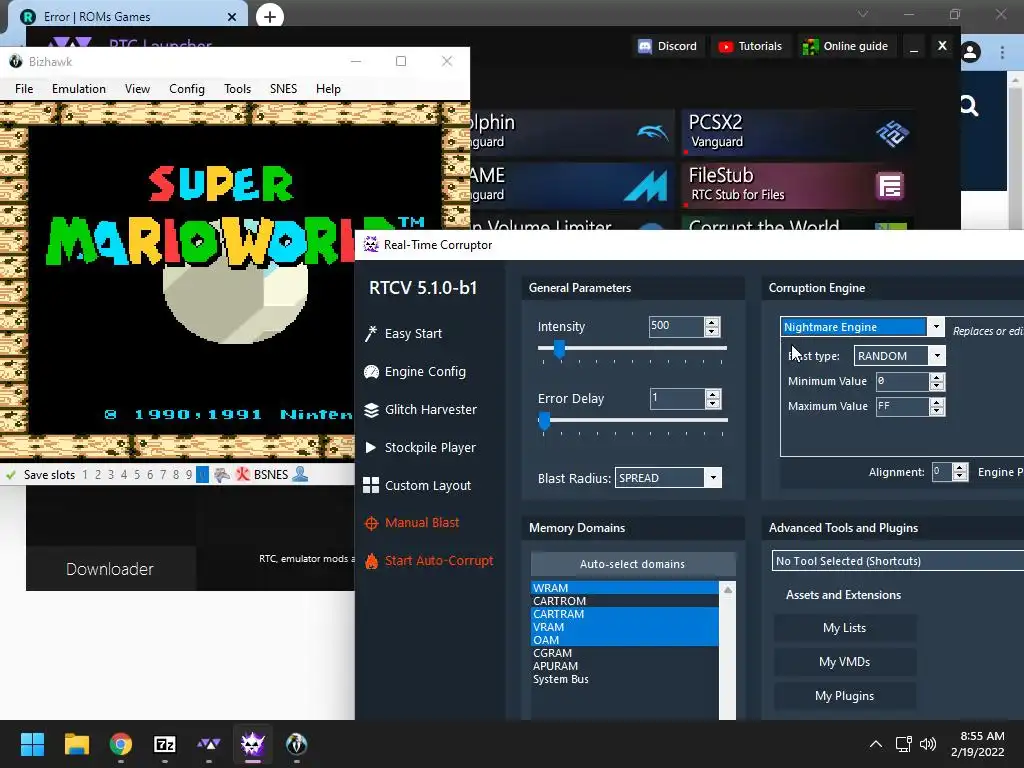The width and height of the screenshot is (1024, 768).
Task: Click the green checkmark in Bizhawk status bar
Action: click(10, 475)
